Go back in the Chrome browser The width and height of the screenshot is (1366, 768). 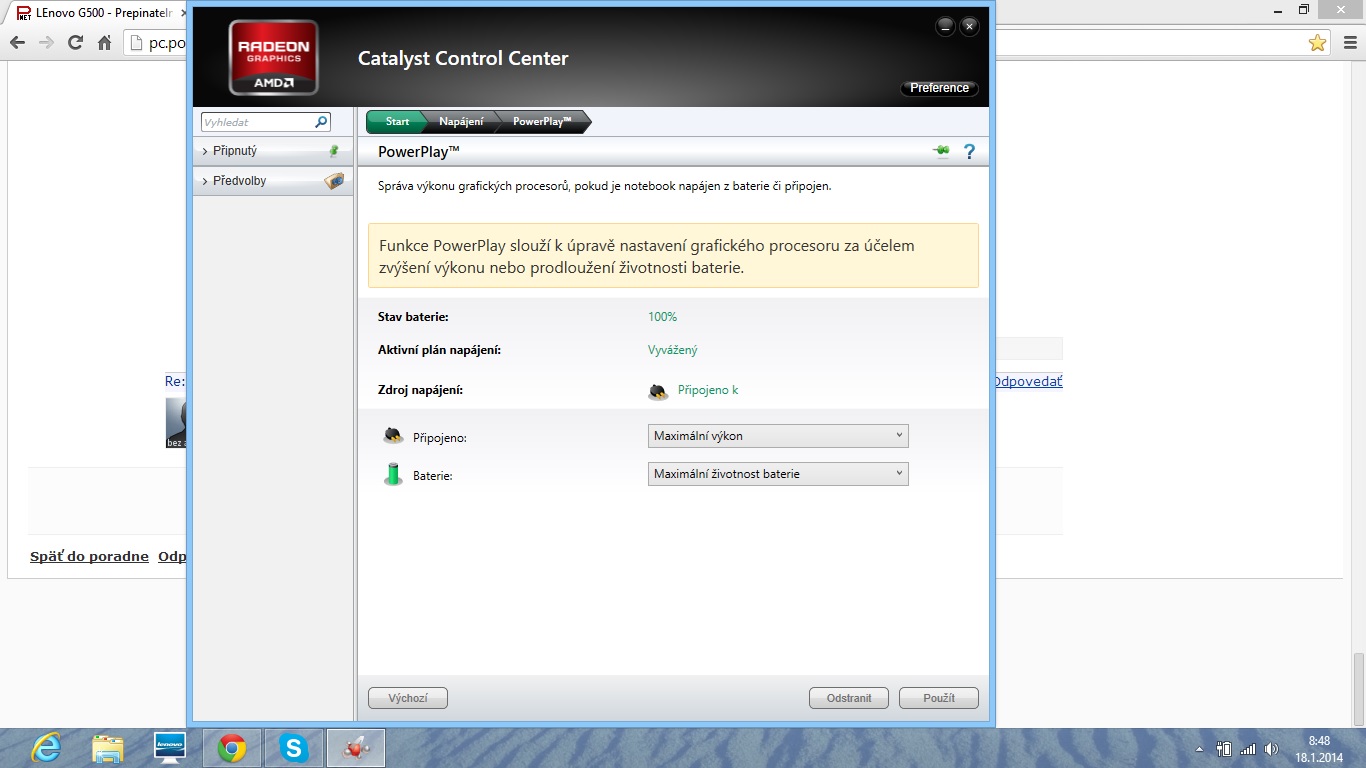click(17, 43)
